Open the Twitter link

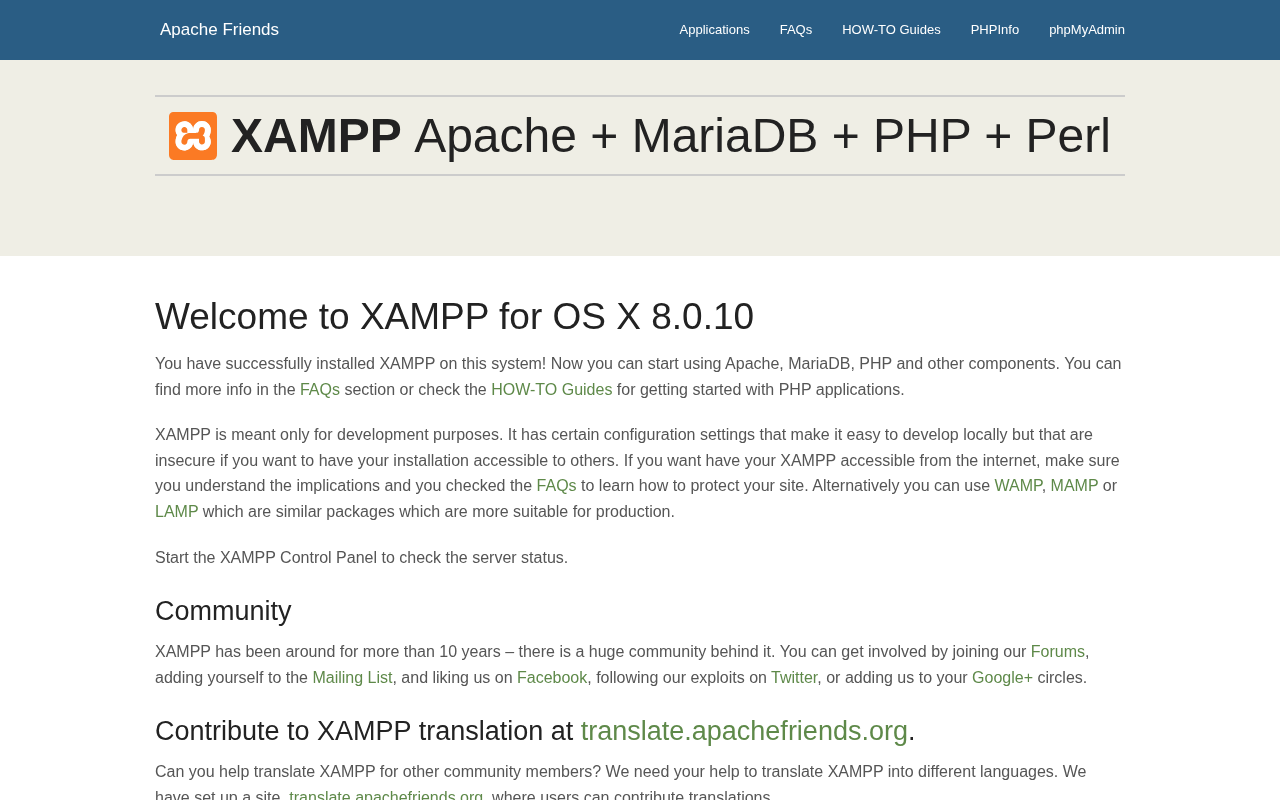(794, 678)
